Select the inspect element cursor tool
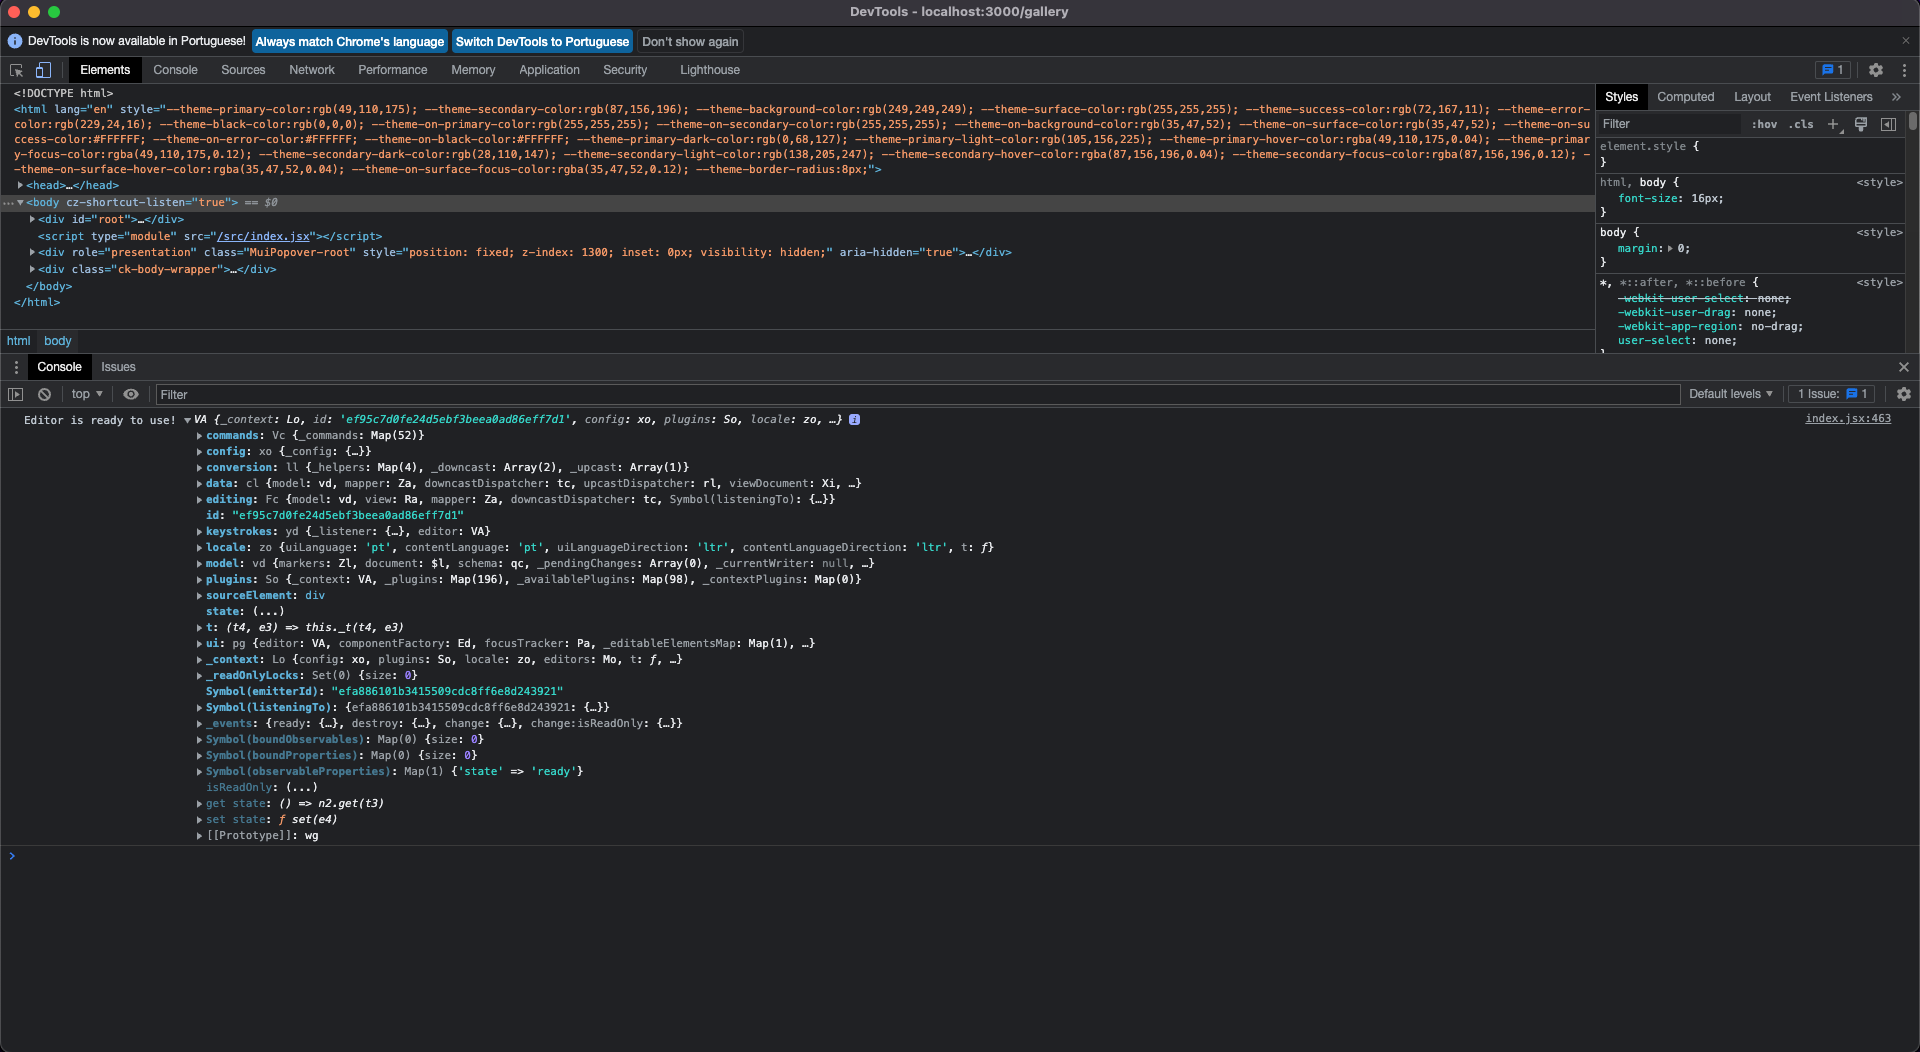Viewport: 1920px width, 1052px height. point(15,70)
